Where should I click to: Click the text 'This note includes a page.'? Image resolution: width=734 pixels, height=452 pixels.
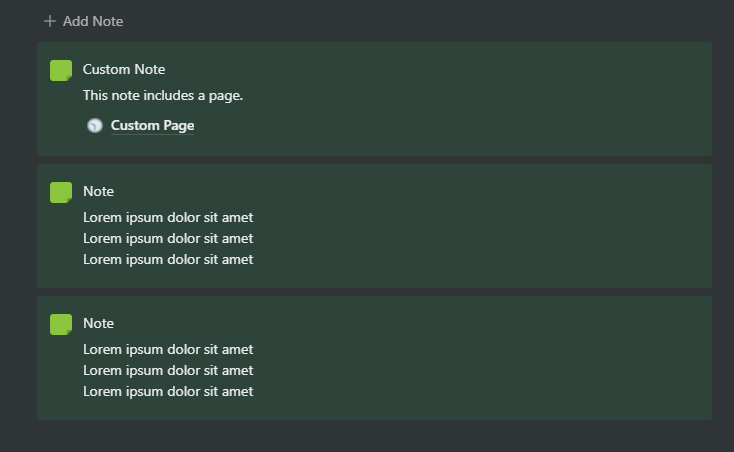point(163,95)
